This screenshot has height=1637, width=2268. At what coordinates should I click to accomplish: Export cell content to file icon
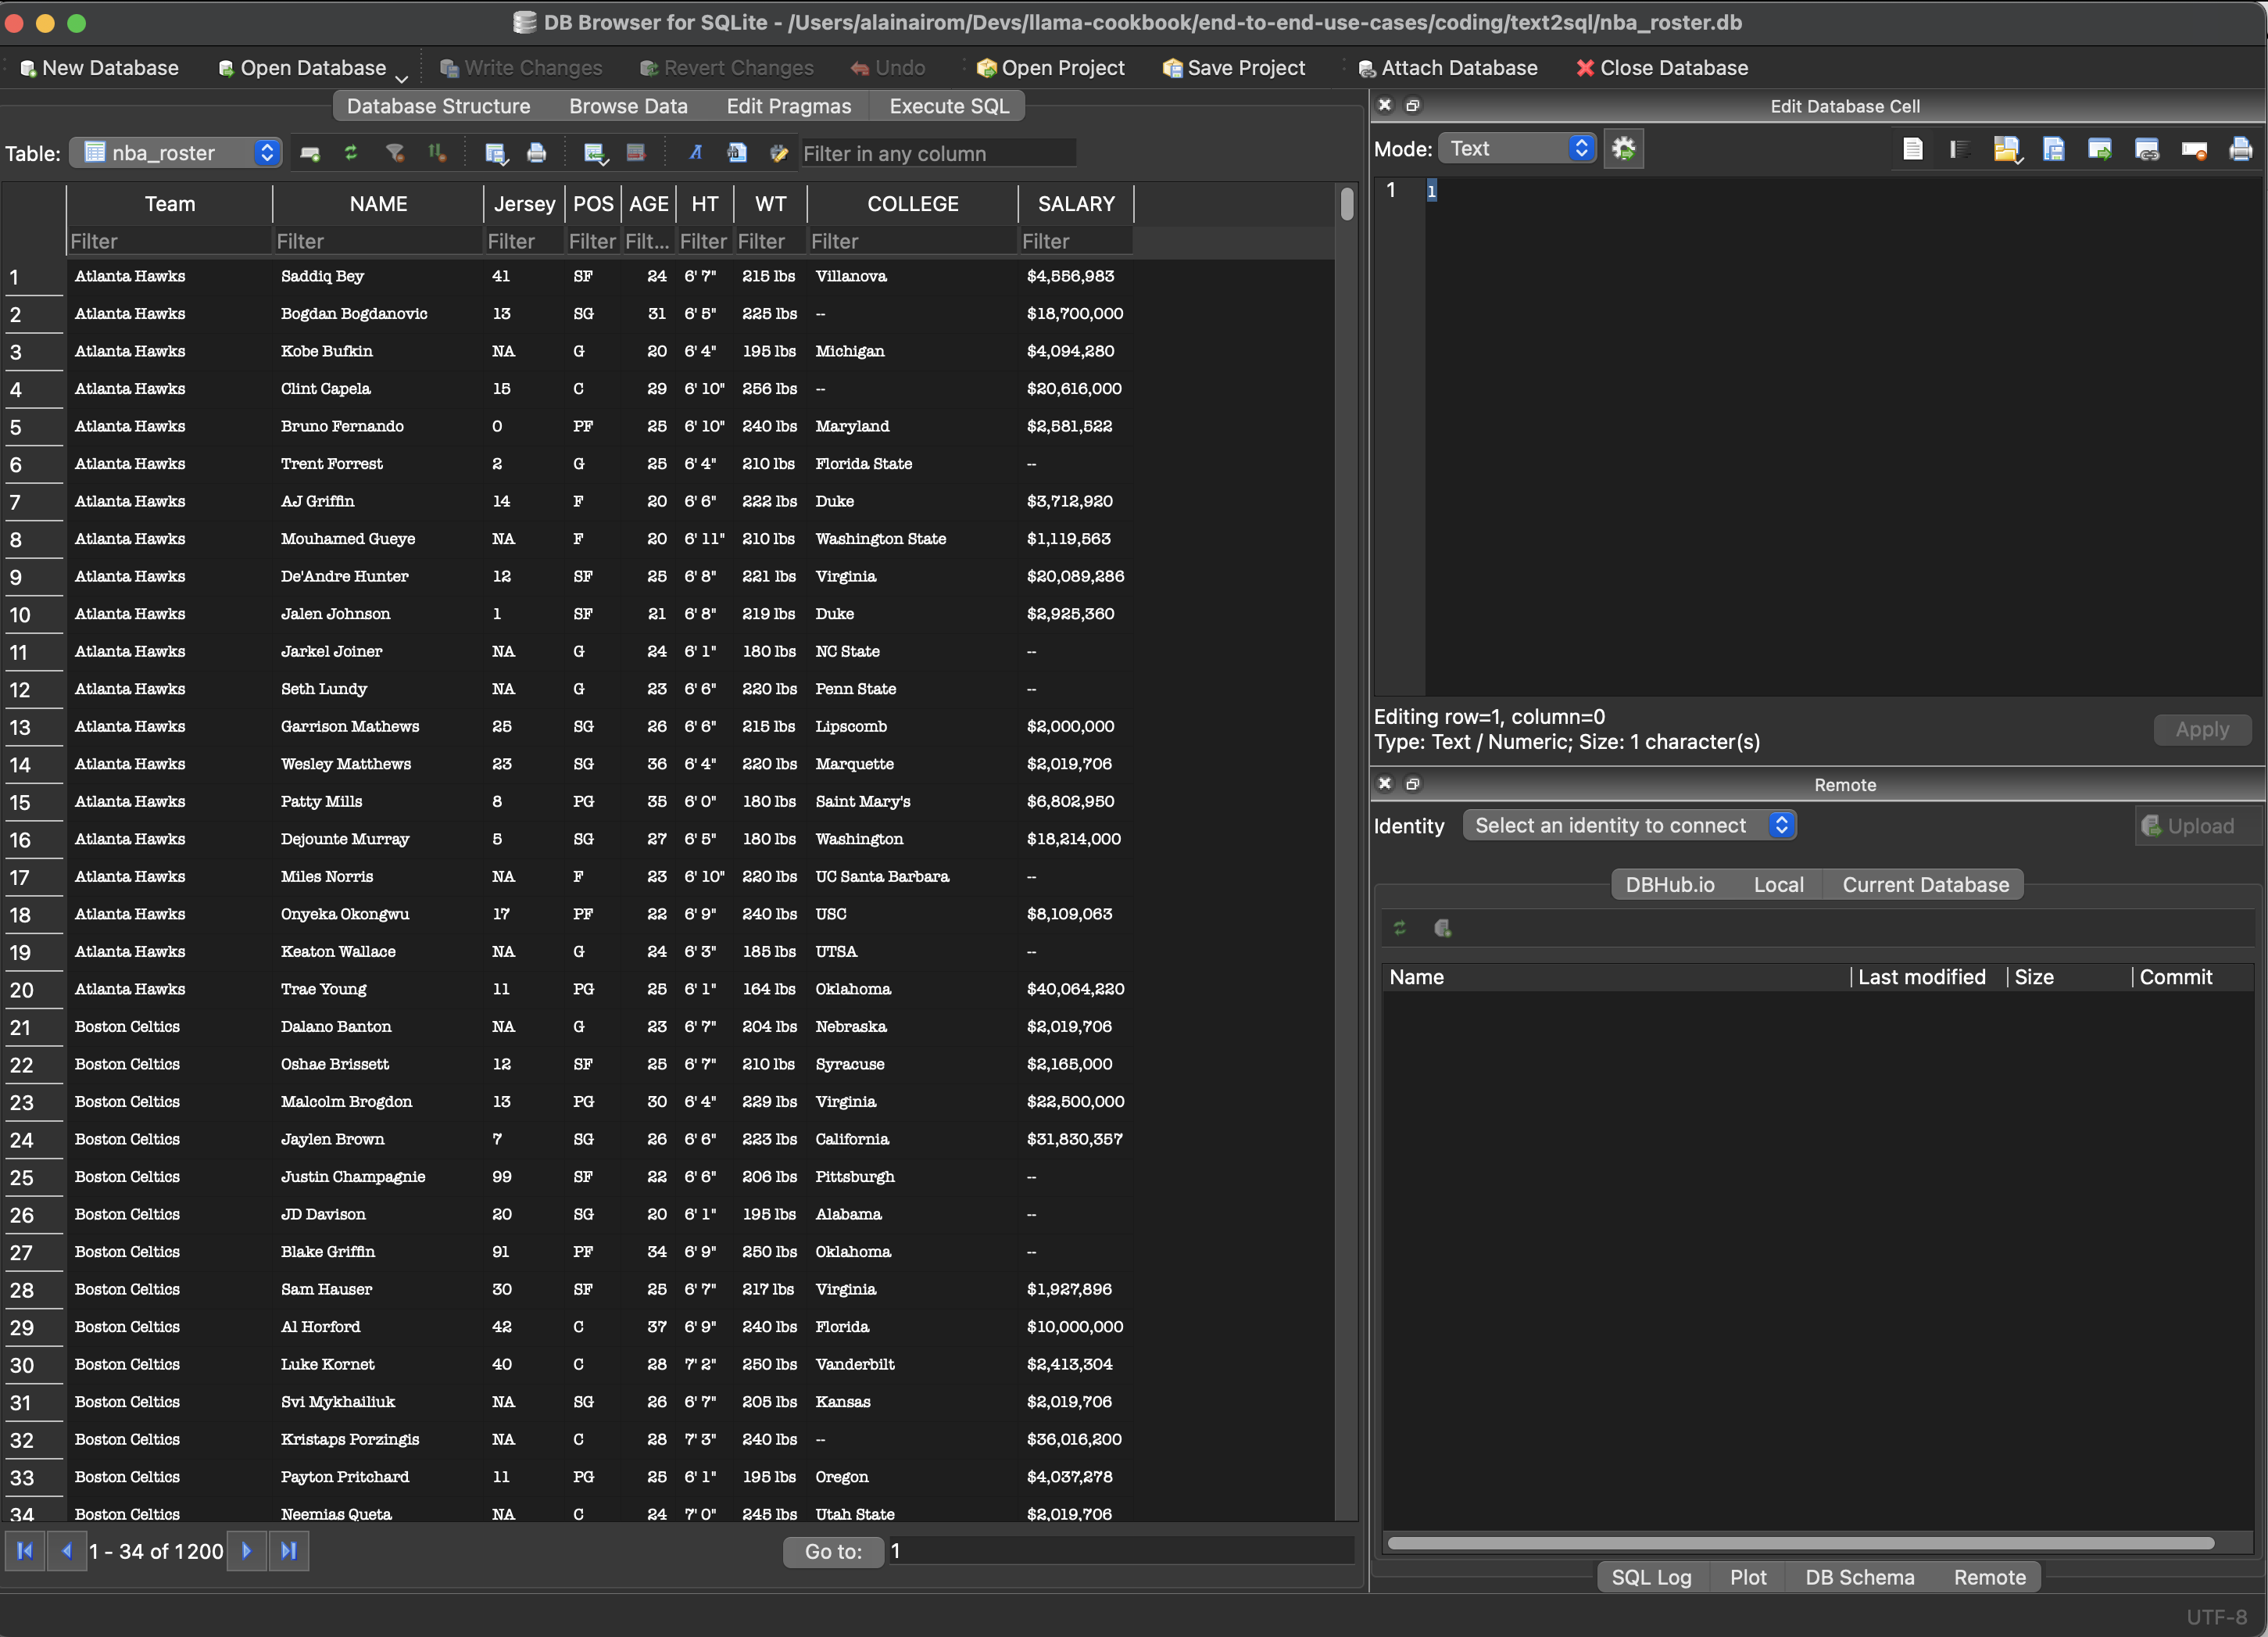[2053, 149]
